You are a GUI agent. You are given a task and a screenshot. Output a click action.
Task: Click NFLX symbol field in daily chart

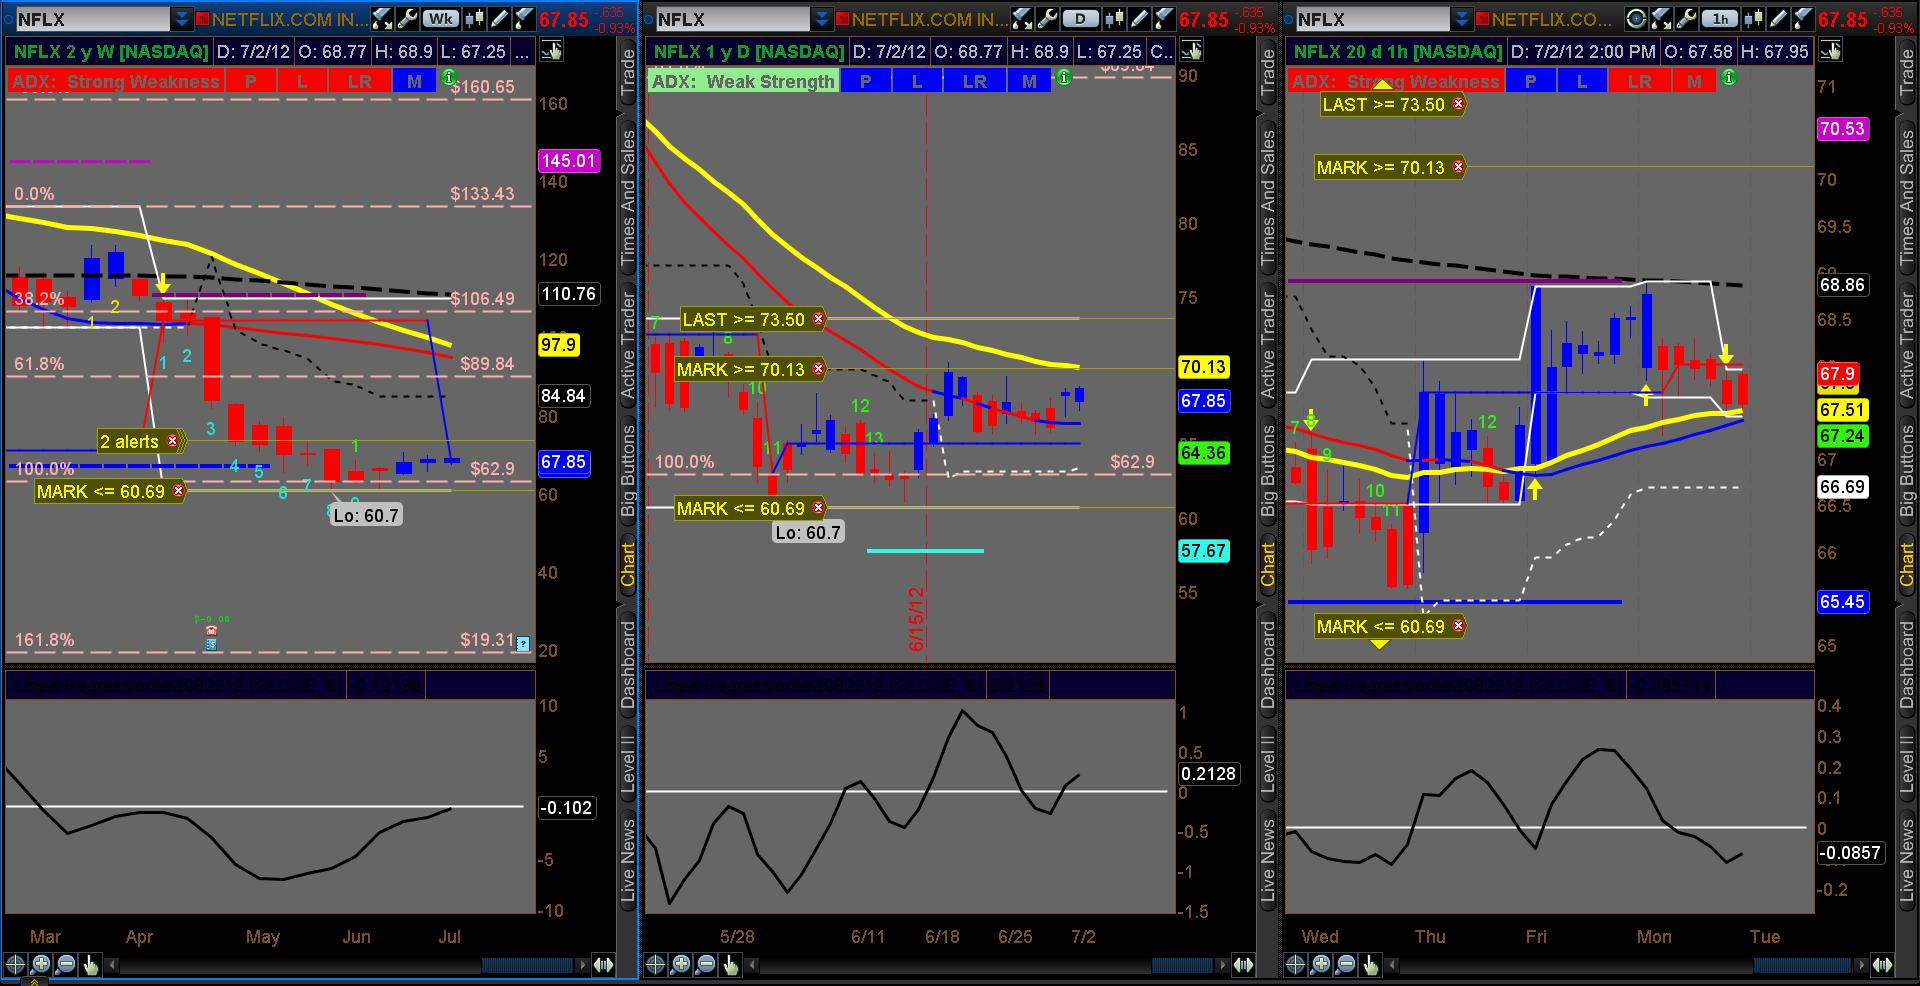click(x=732, y=19)
